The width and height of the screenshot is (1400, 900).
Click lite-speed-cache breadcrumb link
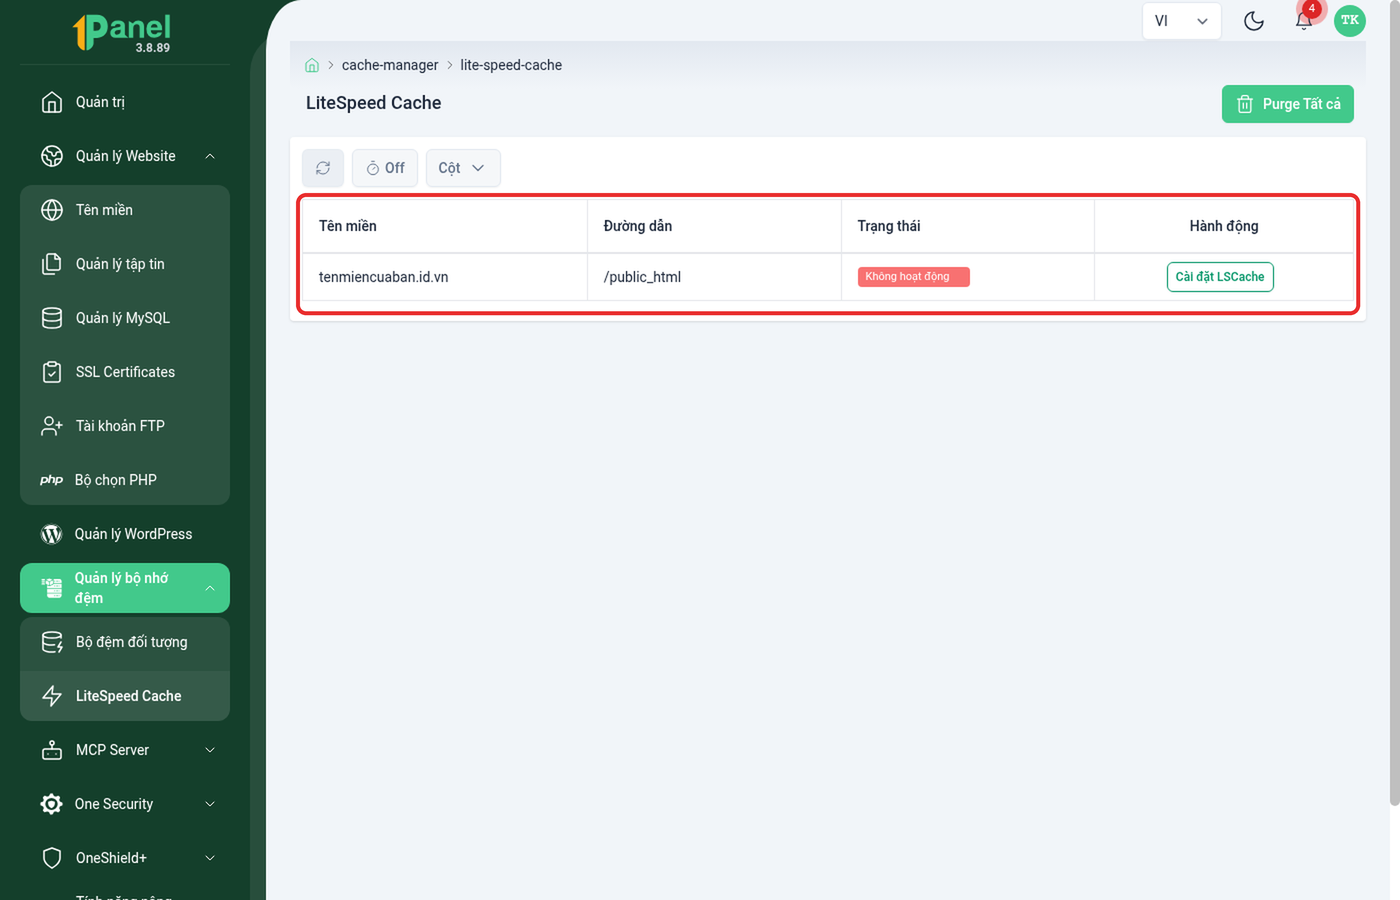(511, 65)
